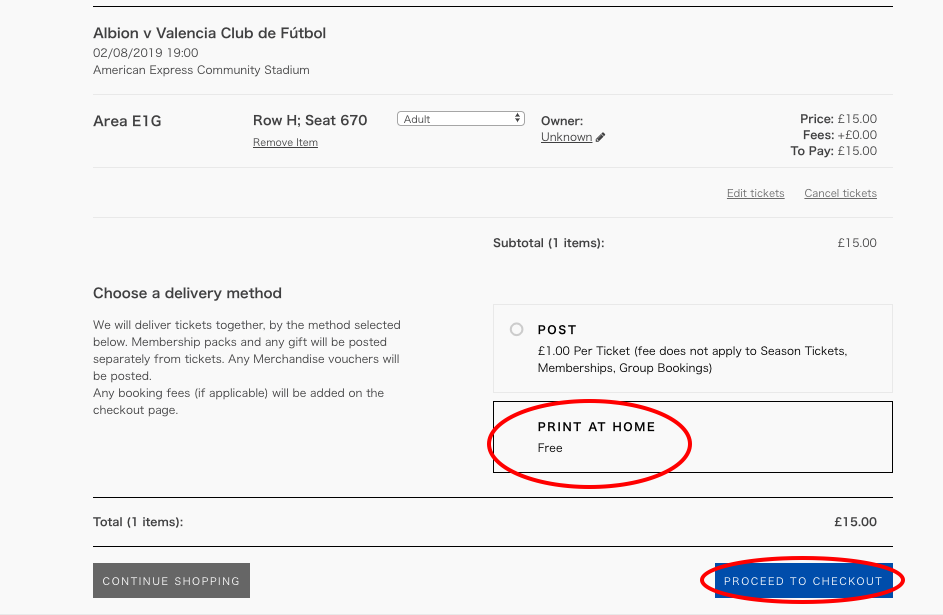Click the Free label under Print at Home
This screenshot has height=615, width=943.
tap(550, 448)
